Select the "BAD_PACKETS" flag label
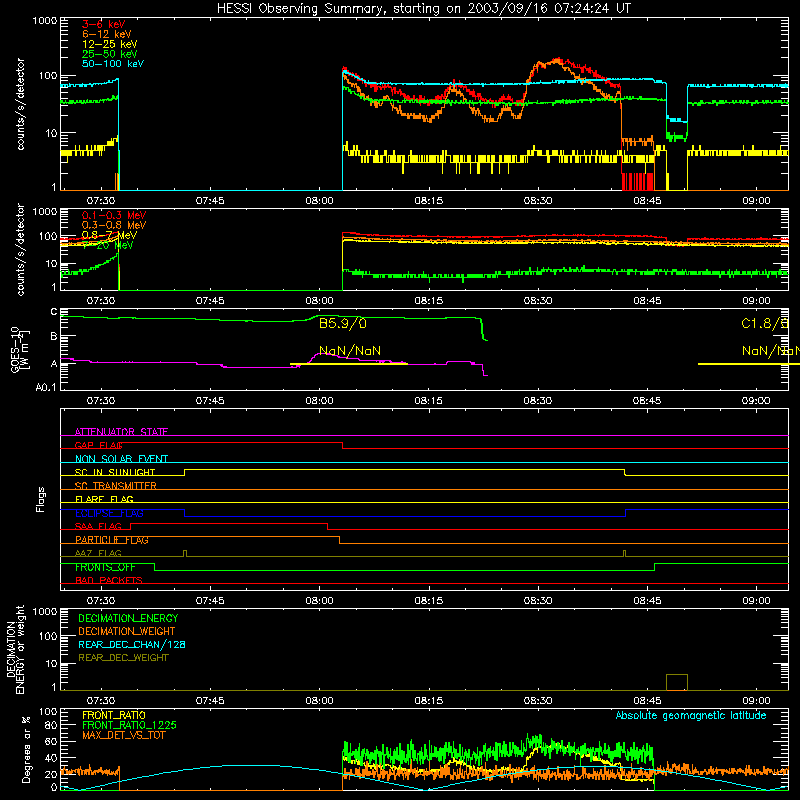Screen dimensions: 800x800 pyautogui.click(x=109, y=580)
